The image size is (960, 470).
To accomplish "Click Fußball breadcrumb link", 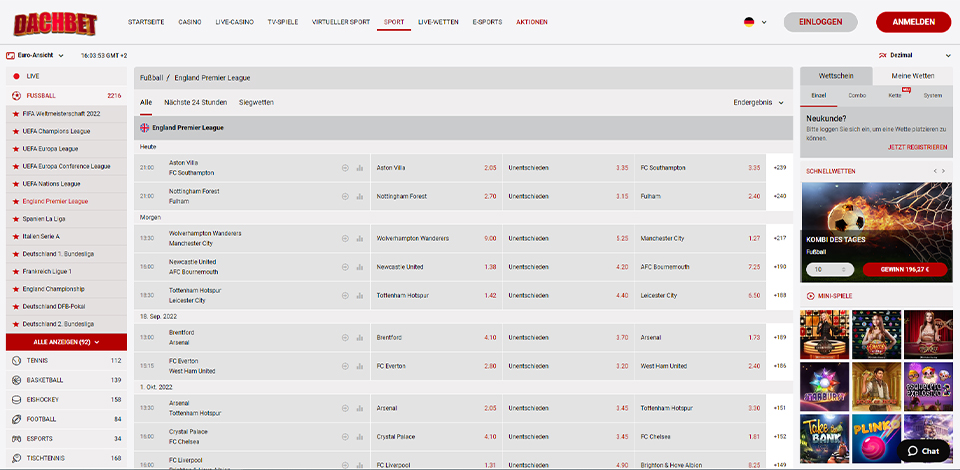I will tap(151, 78).
